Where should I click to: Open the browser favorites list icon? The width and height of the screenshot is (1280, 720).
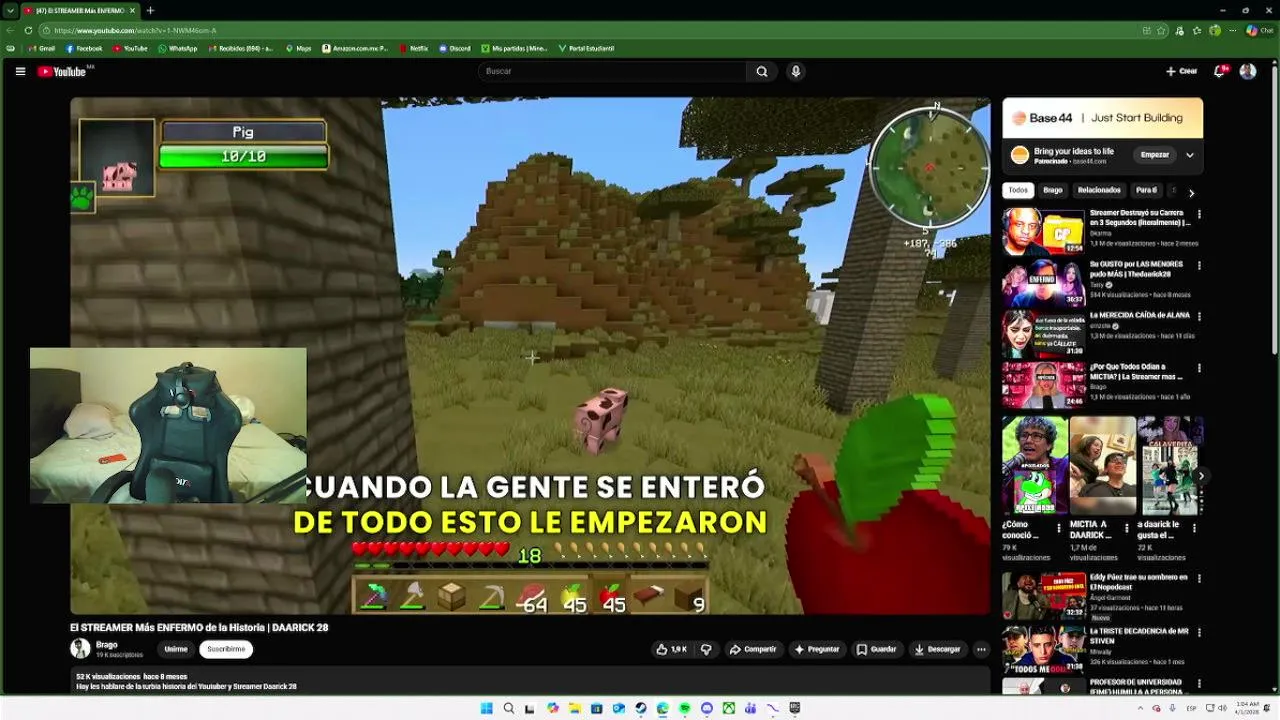(x=1197, y=30)
